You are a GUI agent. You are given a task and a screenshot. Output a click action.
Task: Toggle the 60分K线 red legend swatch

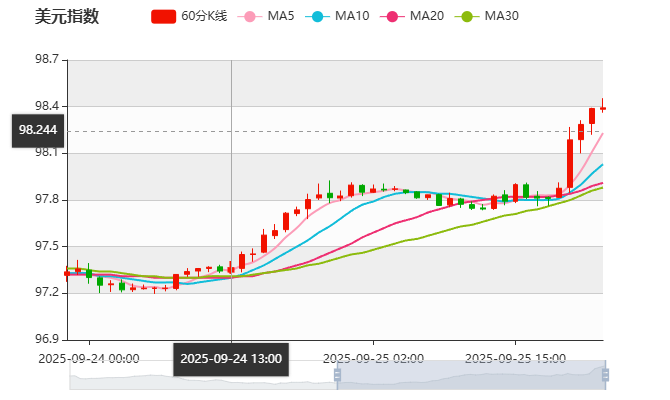pos(164,16)
